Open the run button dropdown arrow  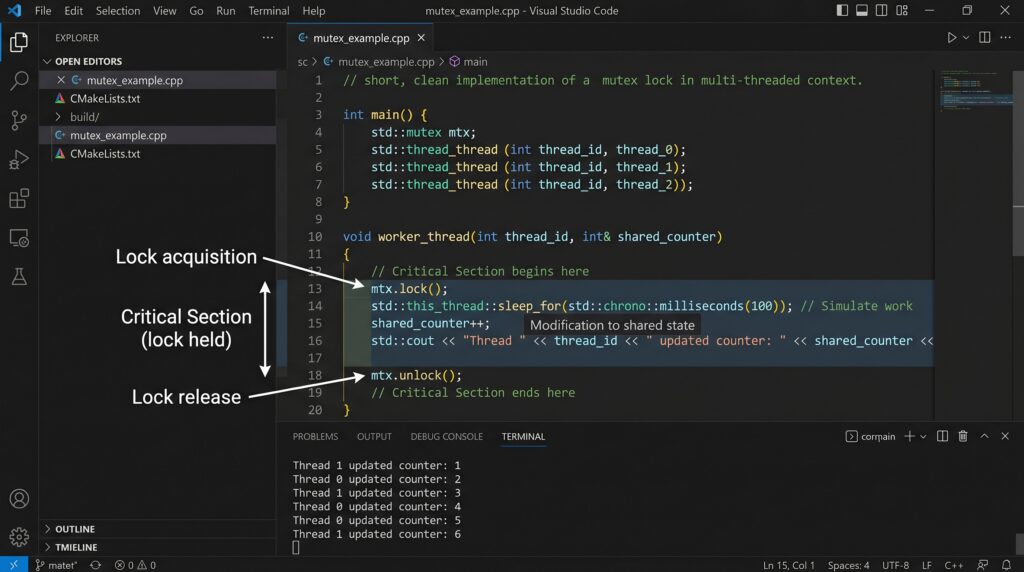tap(966, 38)
